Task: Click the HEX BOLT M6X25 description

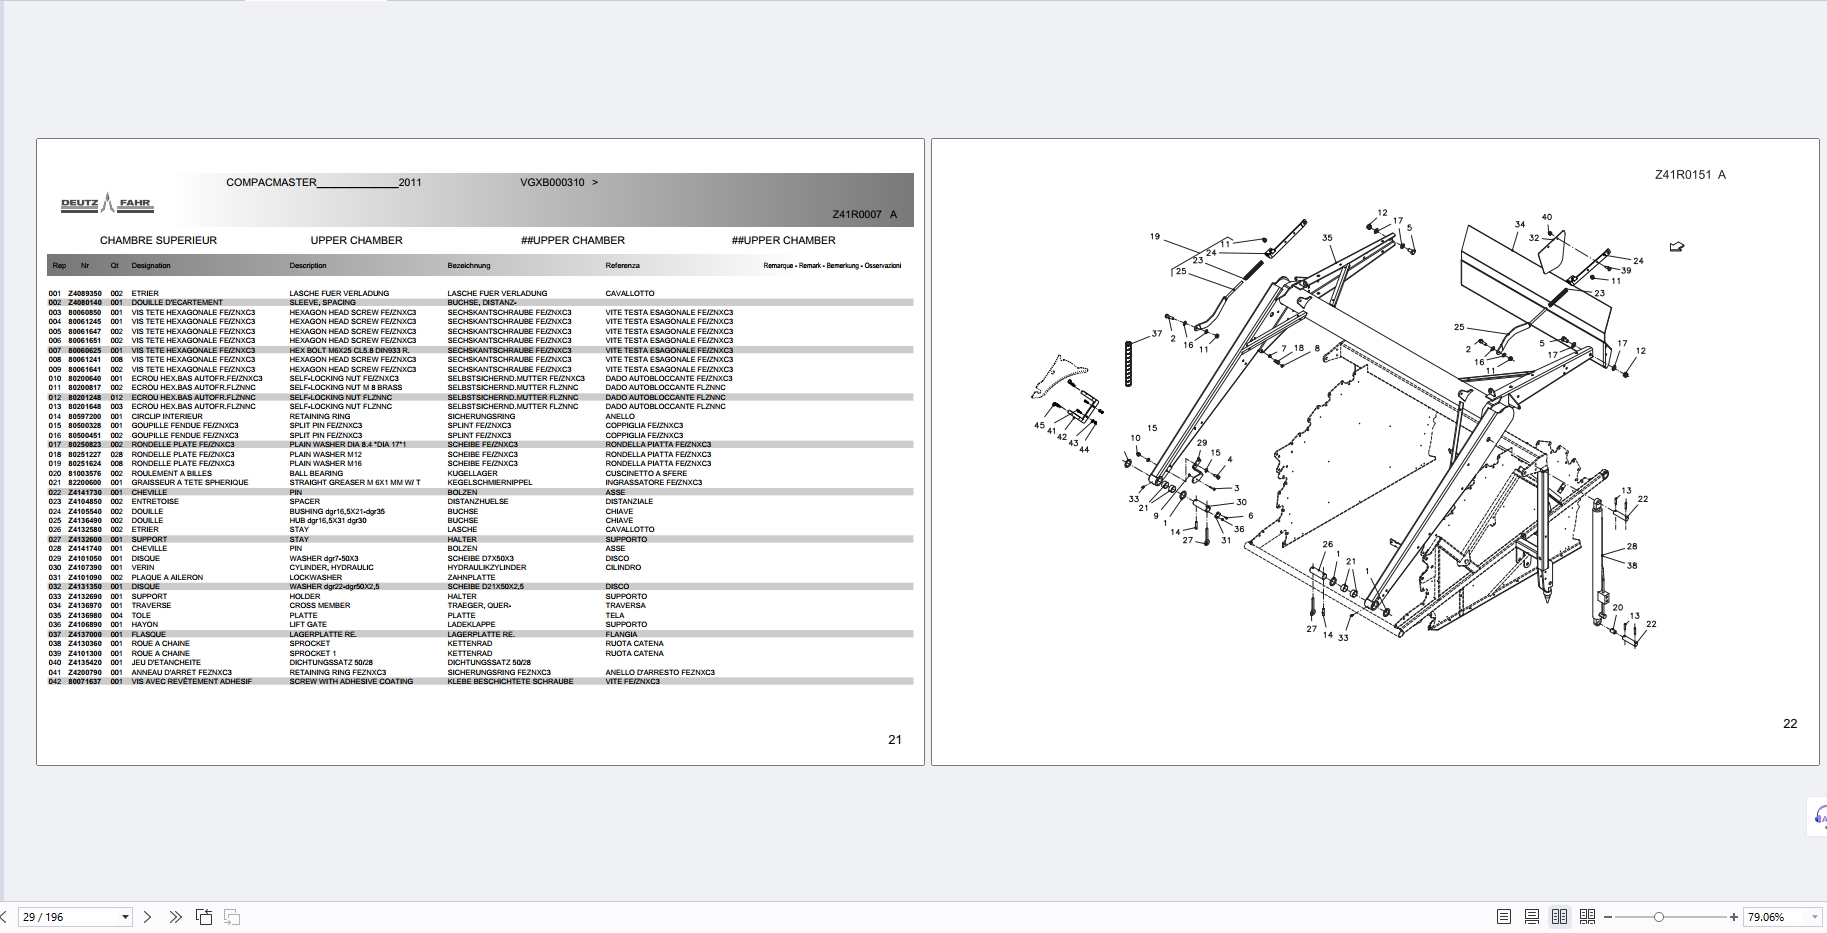Action: pyautogui.click(x=349, y=350)
